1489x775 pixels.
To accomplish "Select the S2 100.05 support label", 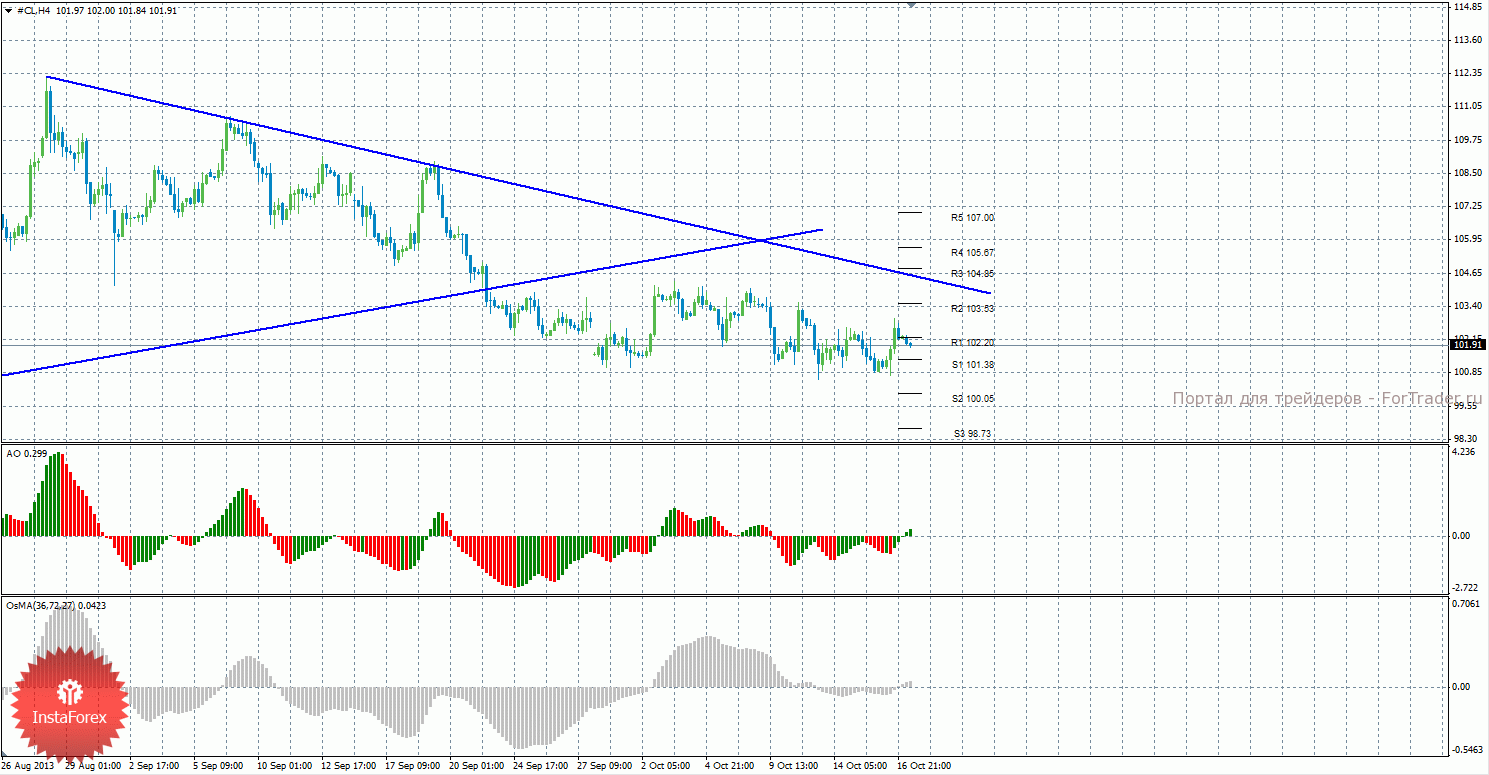I will 972,399.
